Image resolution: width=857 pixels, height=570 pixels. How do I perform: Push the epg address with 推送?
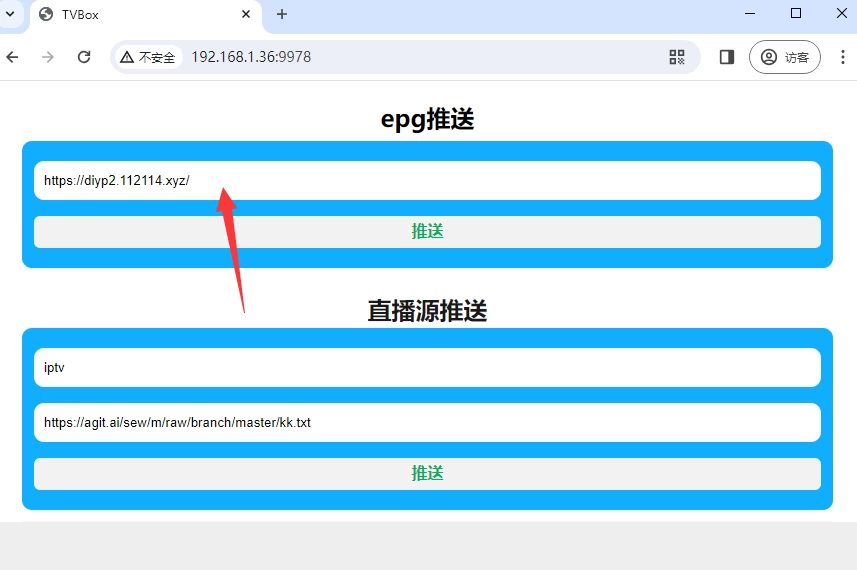tap(427, 232)
